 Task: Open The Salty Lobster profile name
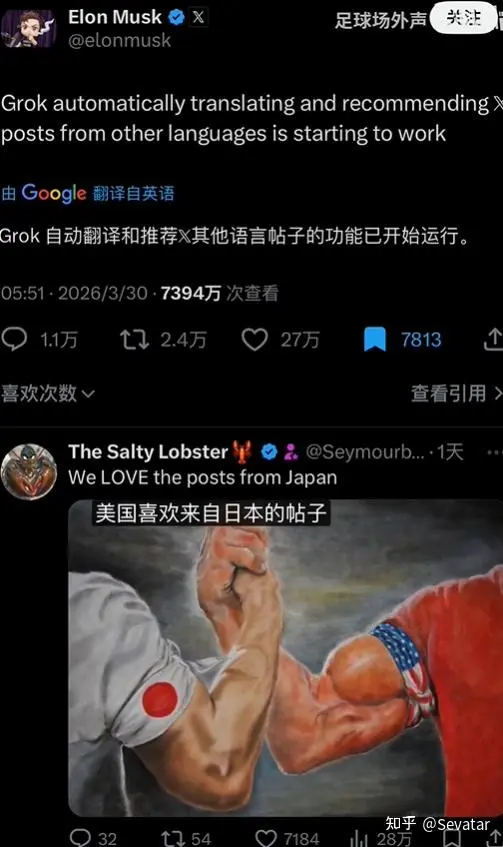(148, 452)
